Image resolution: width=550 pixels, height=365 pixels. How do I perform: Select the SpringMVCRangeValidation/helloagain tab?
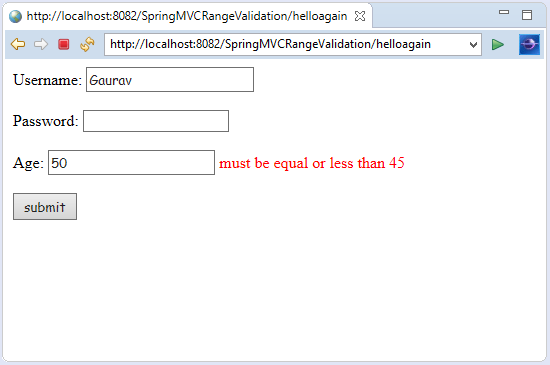point(187,16)
